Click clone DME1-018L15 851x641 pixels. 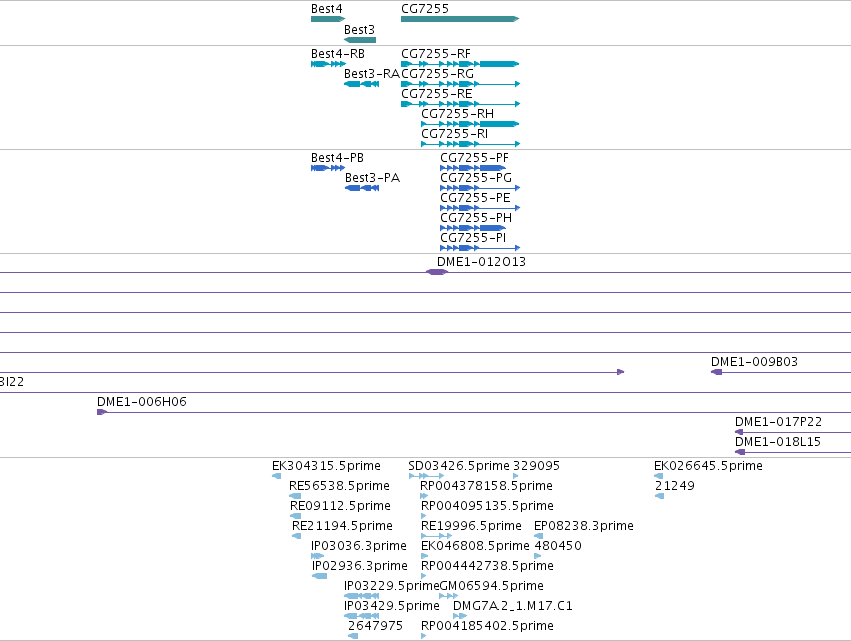click(793, 452)
